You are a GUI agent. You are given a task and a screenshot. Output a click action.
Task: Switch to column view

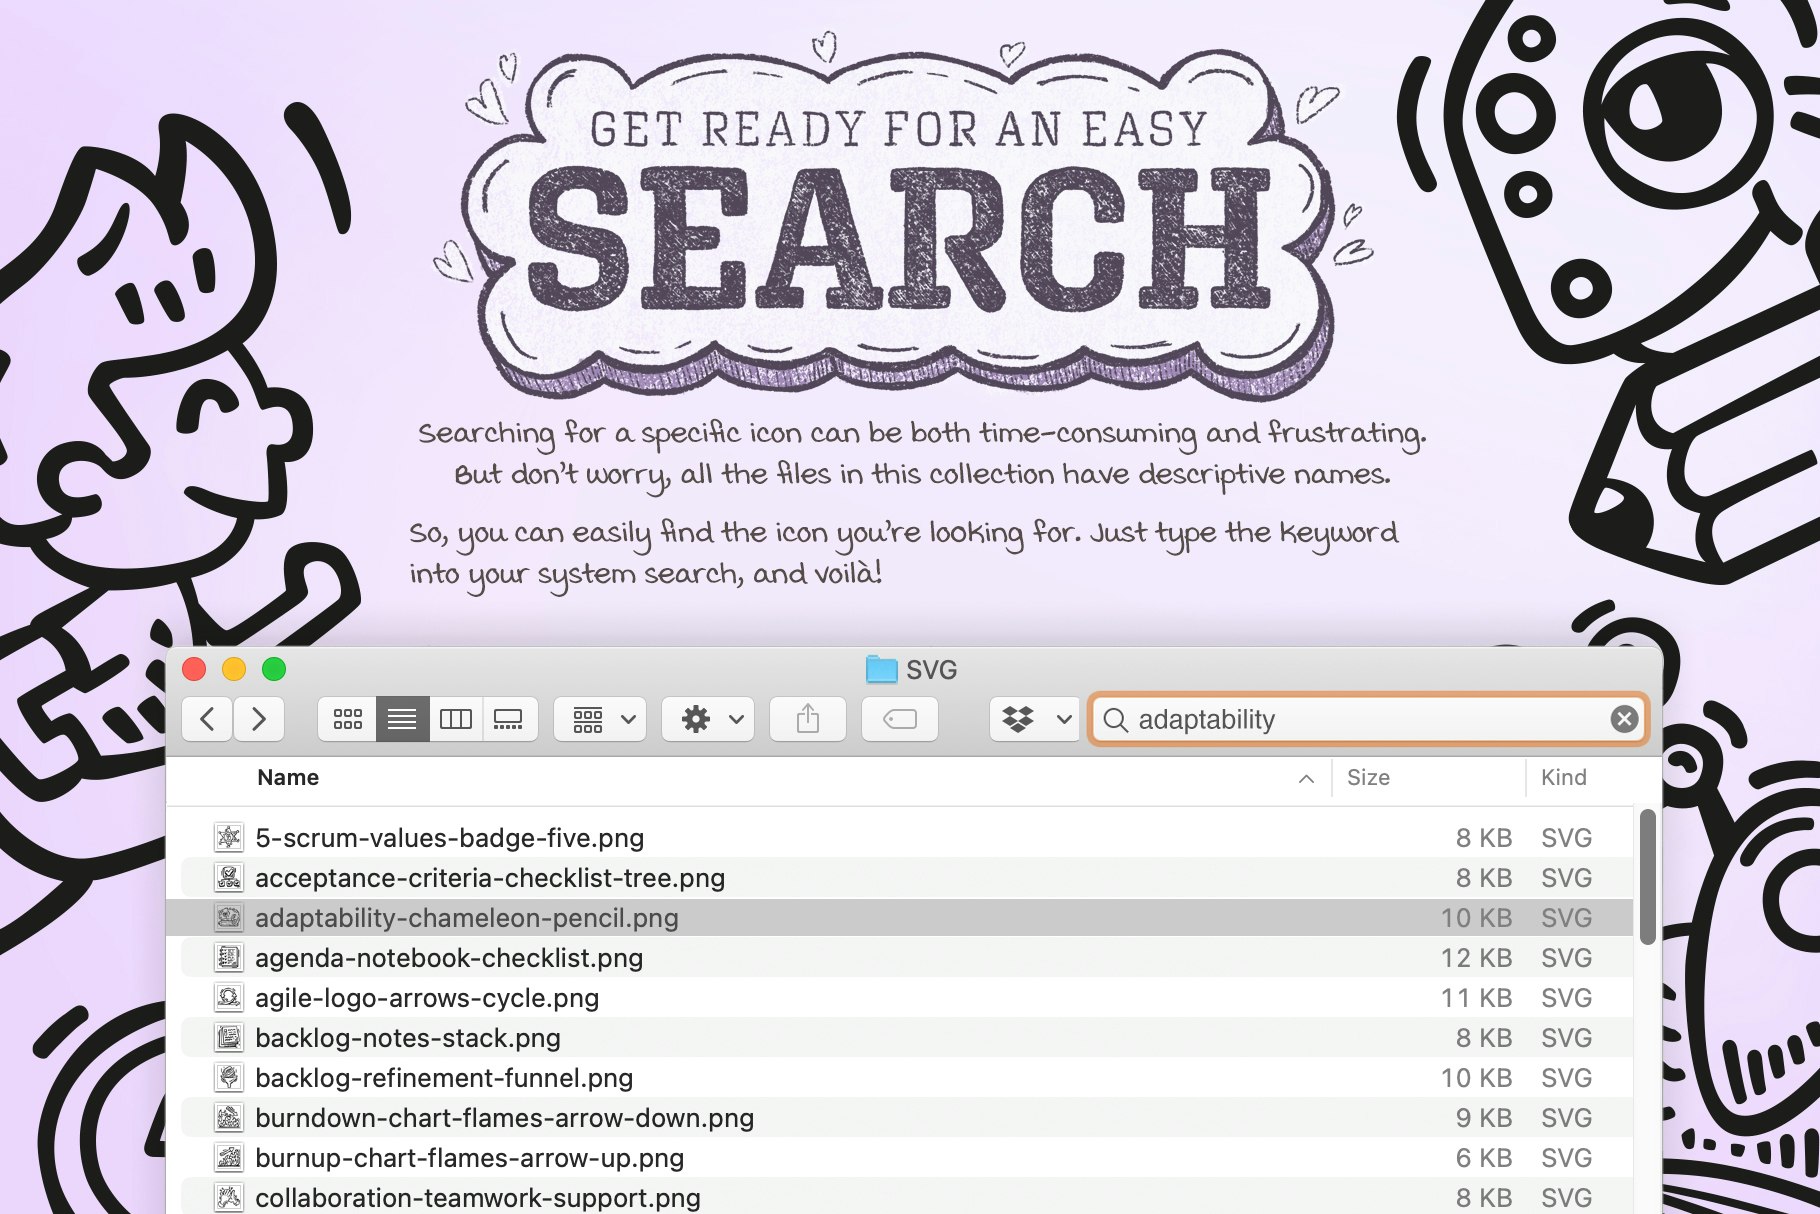tap(456, 719)
